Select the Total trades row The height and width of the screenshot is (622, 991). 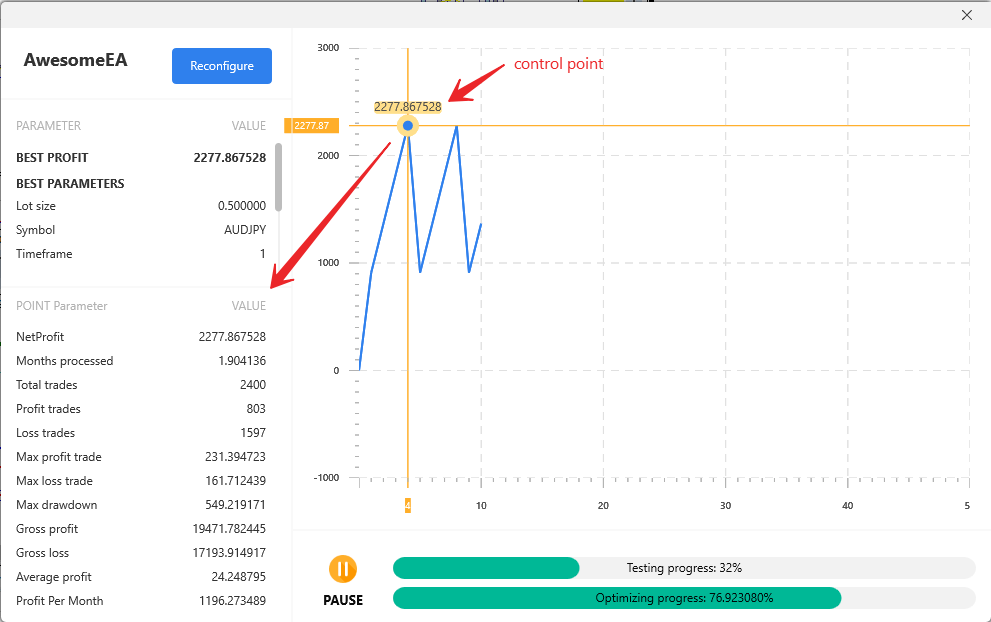(141, 385)
